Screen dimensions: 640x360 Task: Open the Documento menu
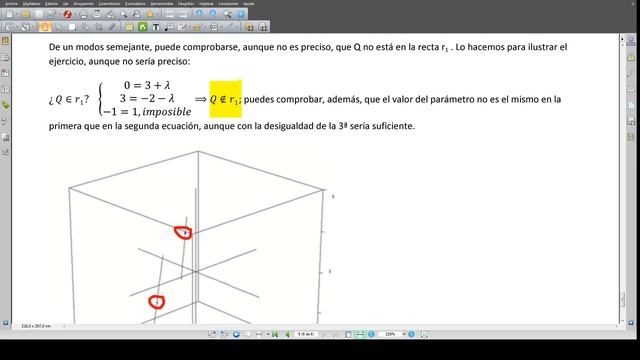pos(83,4)
